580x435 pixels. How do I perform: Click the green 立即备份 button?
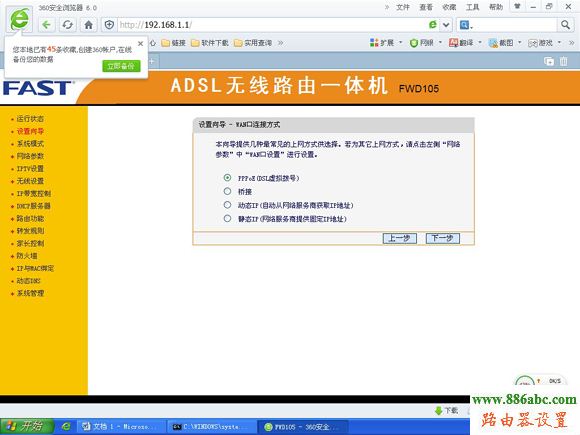121,66
